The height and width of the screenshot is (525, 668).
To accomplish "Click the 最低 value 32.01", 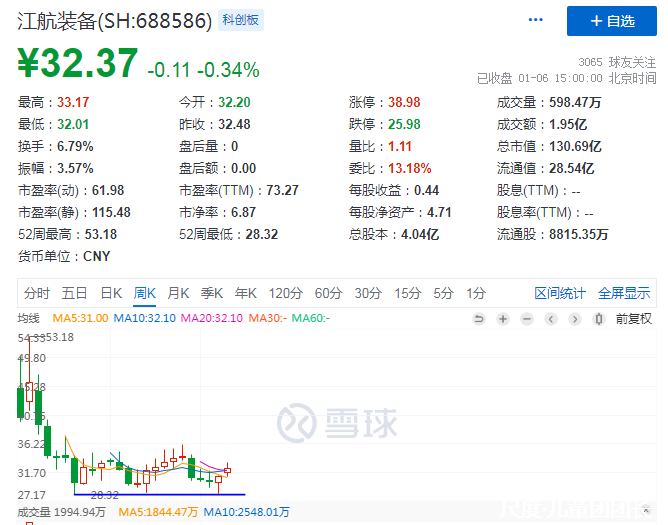I will pyautogui.click(x=73, y=124).
